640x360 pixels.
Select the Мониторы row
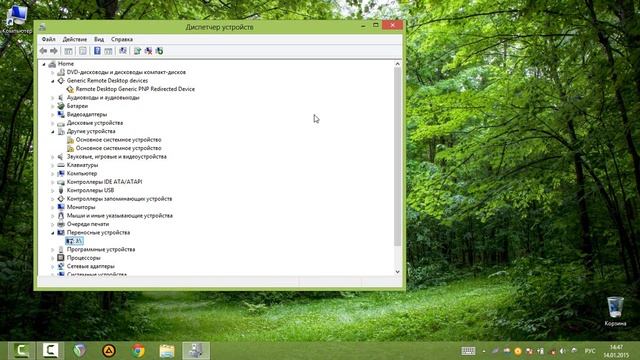(81, 207)
